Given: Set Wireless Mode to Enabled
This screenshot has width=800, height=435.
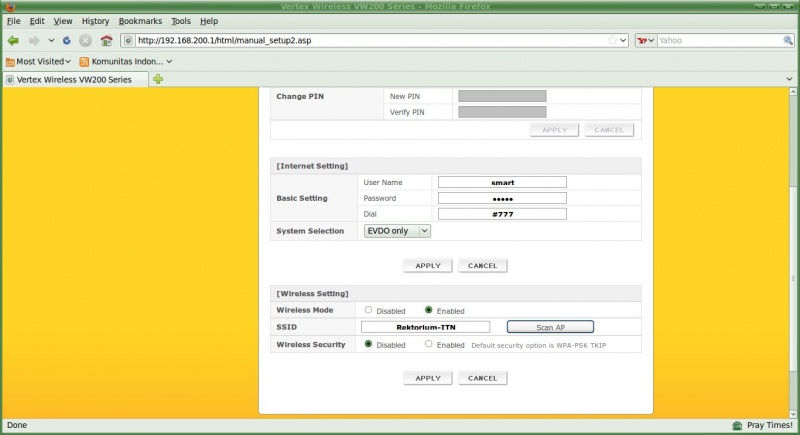Looking at the screenshot, I should coord(429,310).
